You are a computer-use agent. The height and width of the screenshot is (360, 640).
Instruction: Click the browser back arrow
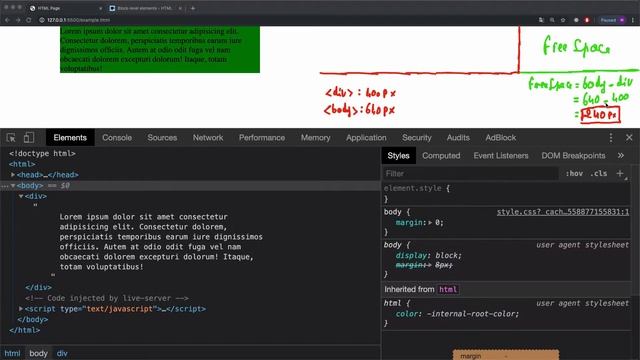[7, 20]
